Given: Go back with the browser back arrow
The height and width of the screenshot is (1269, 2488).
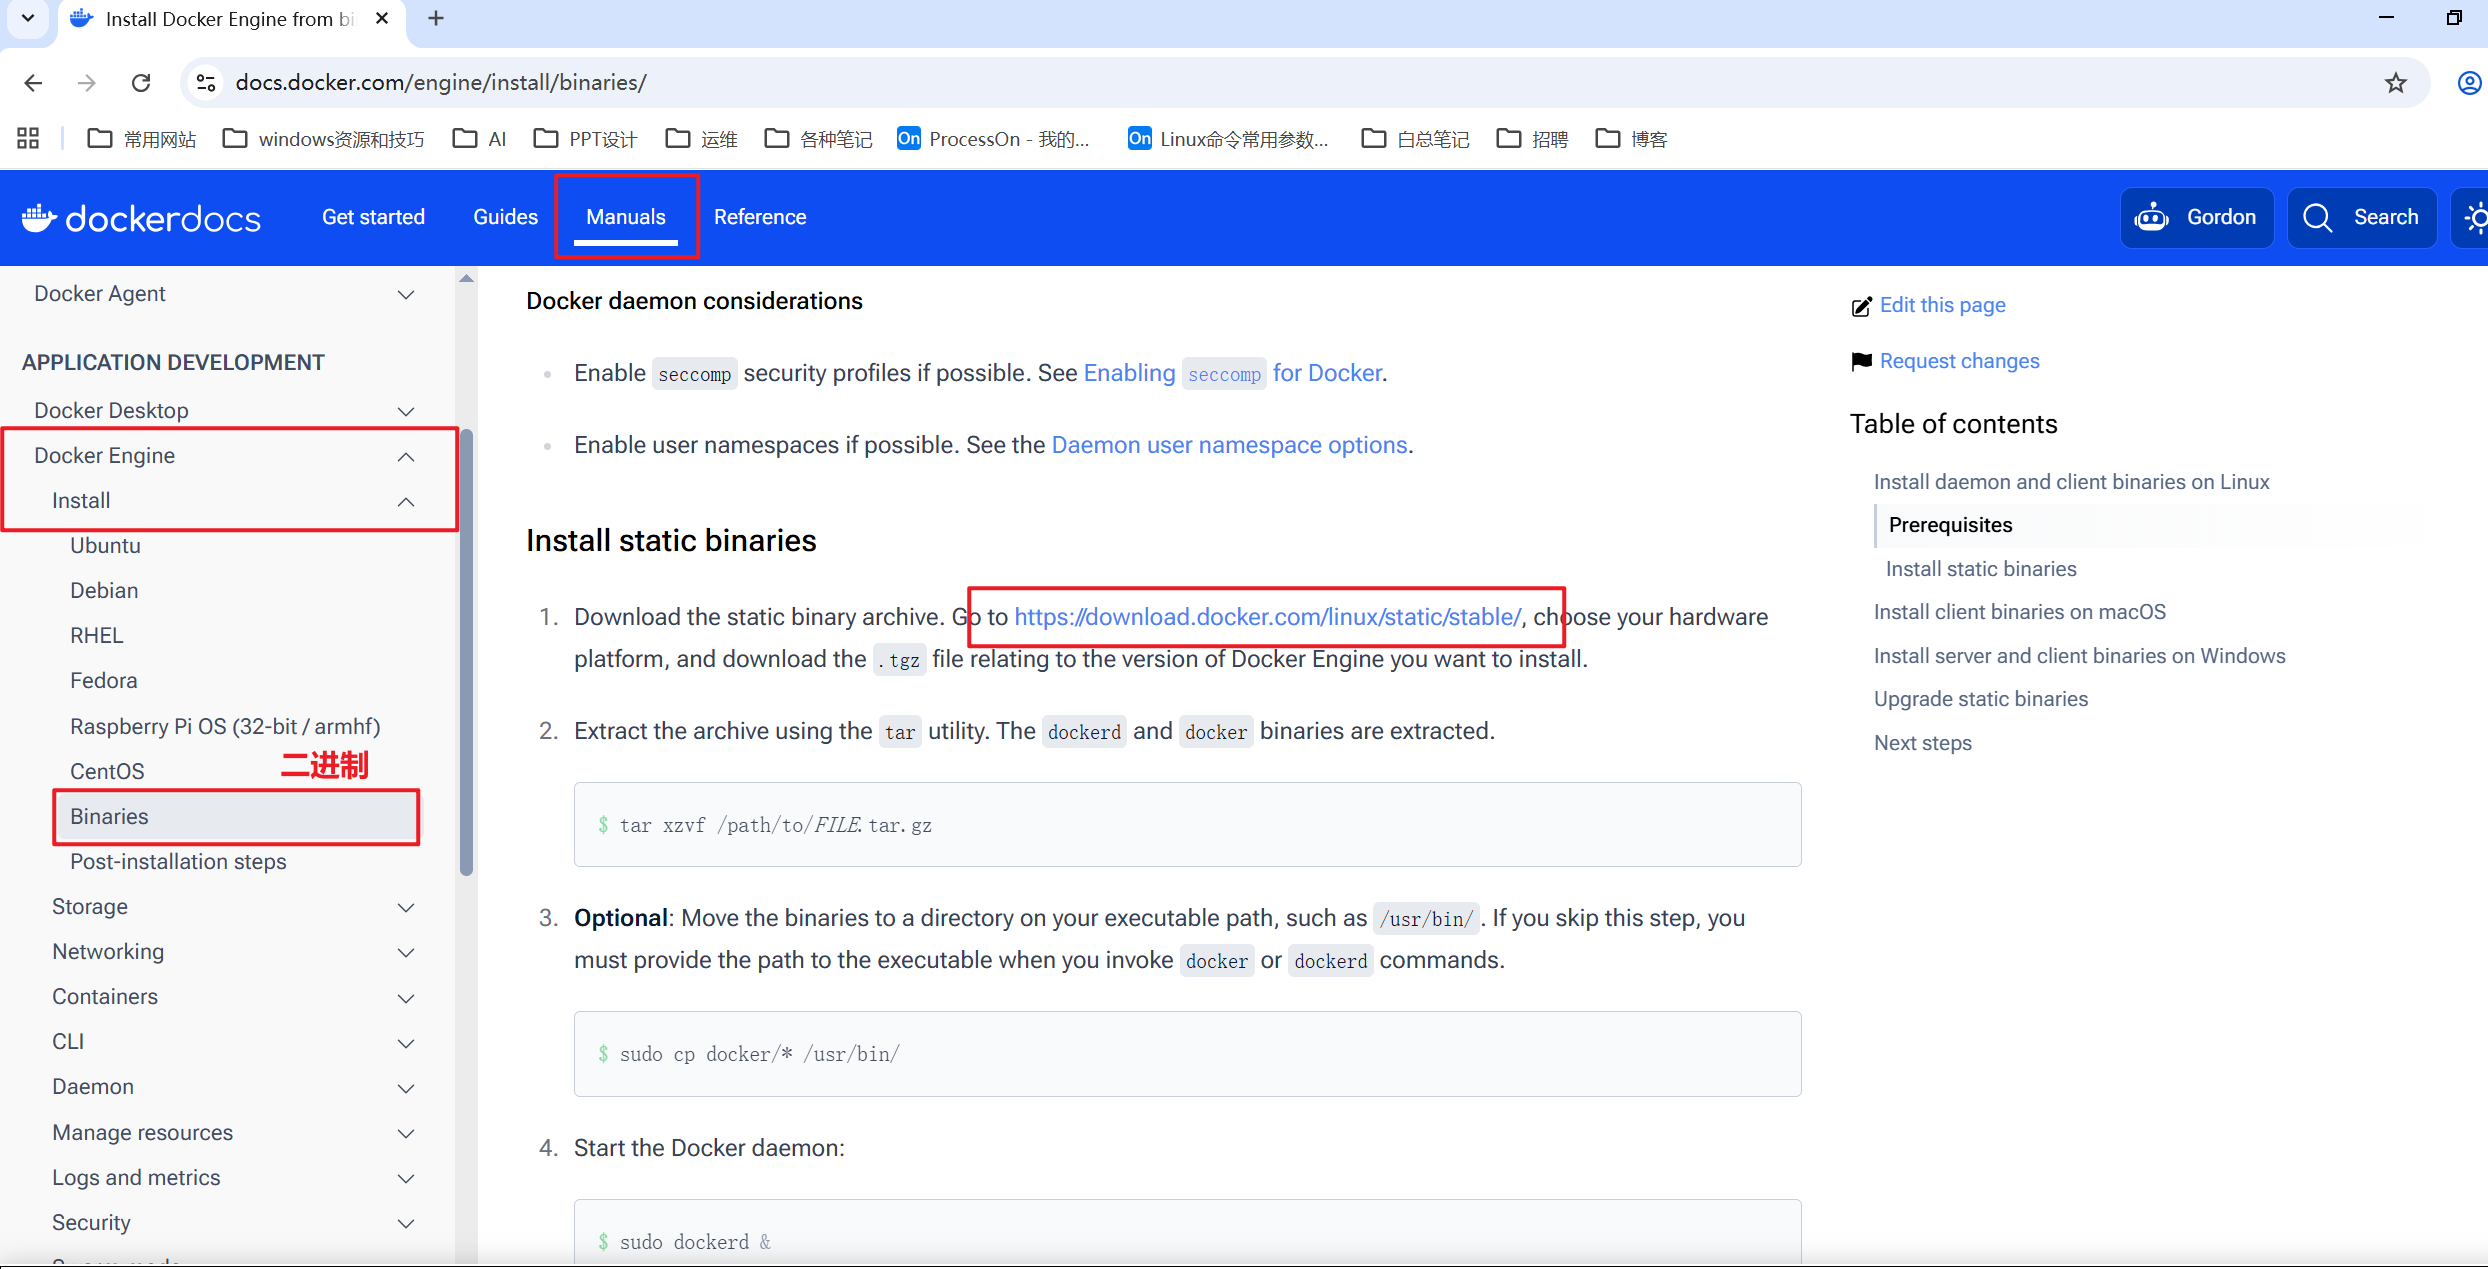Looking at the screenshot, I should (33, 83).
